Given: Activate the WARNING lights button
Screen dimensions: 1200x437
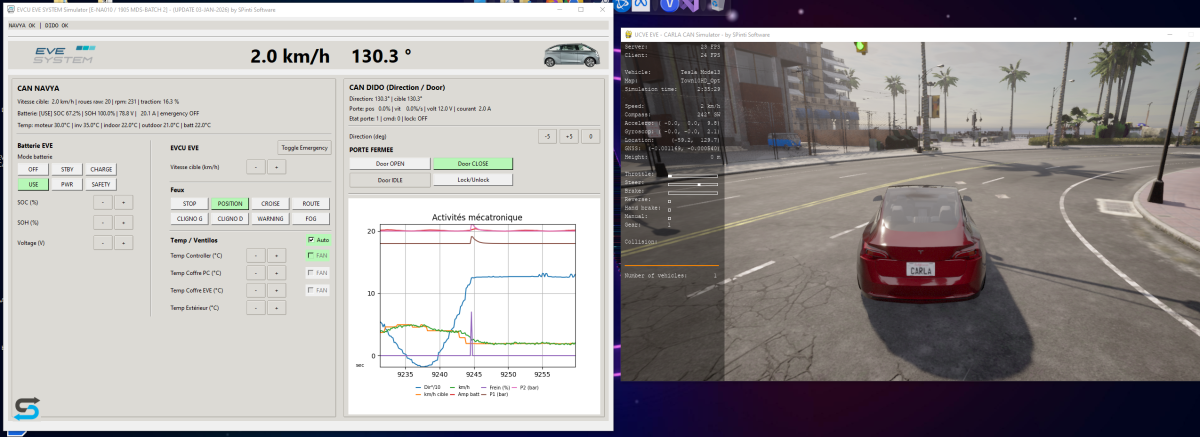Looking at the screenshot, I should tap(269, 218).
